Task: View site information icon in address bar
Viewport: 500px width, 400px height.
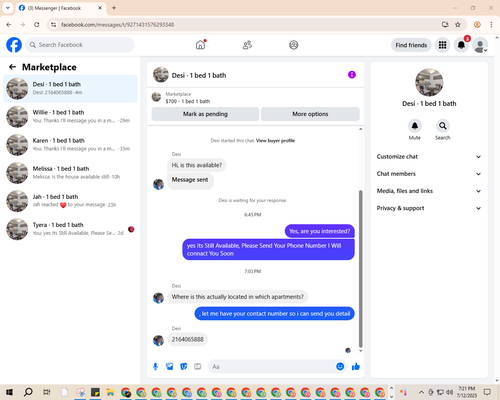Action: pyautogui.click(x=53, y=25)
